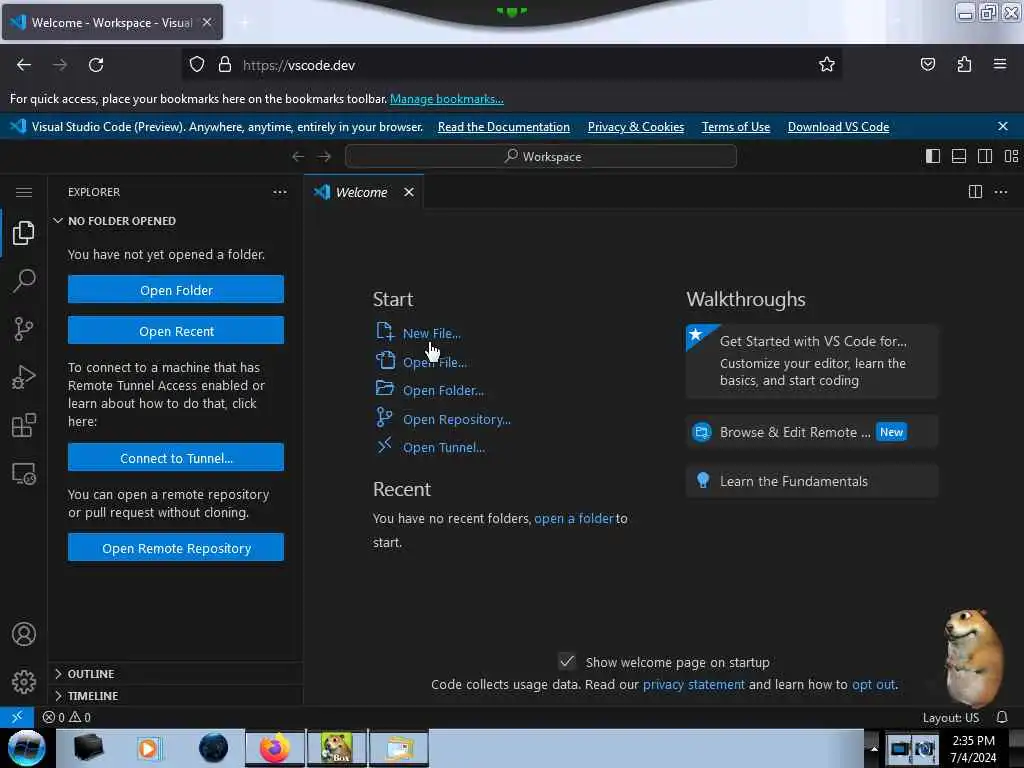Open Learn the Fundamentals walkthrough

[812, 481]
